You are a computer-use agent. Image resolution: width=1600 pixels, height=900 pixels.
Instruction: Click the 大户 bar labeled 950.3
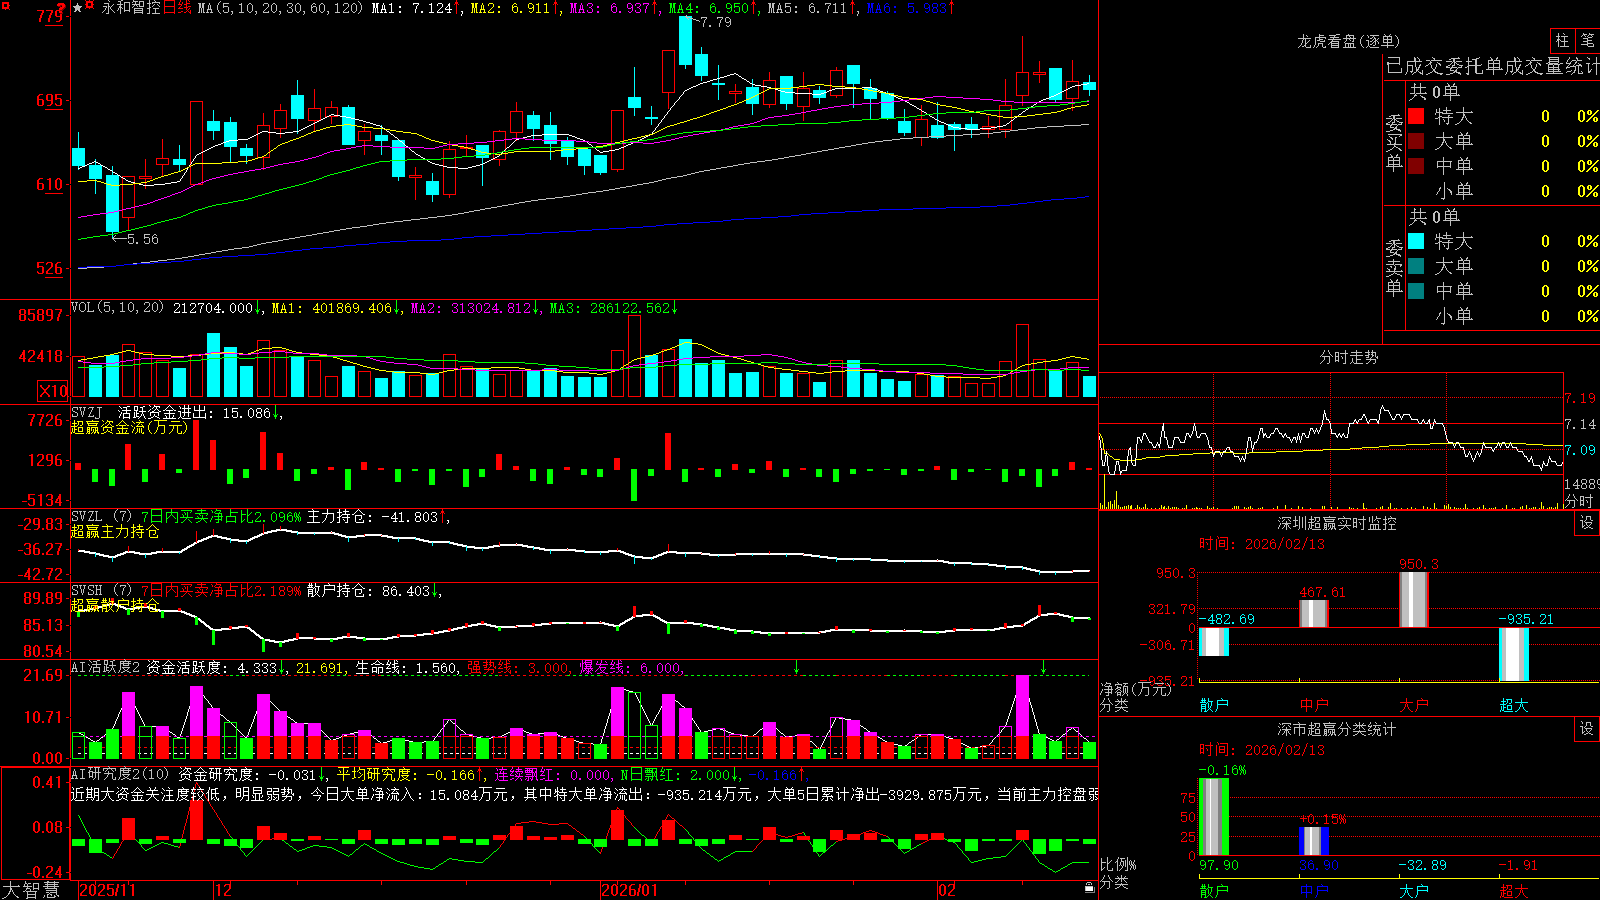pyautogui.click(x=1414, y=600)
